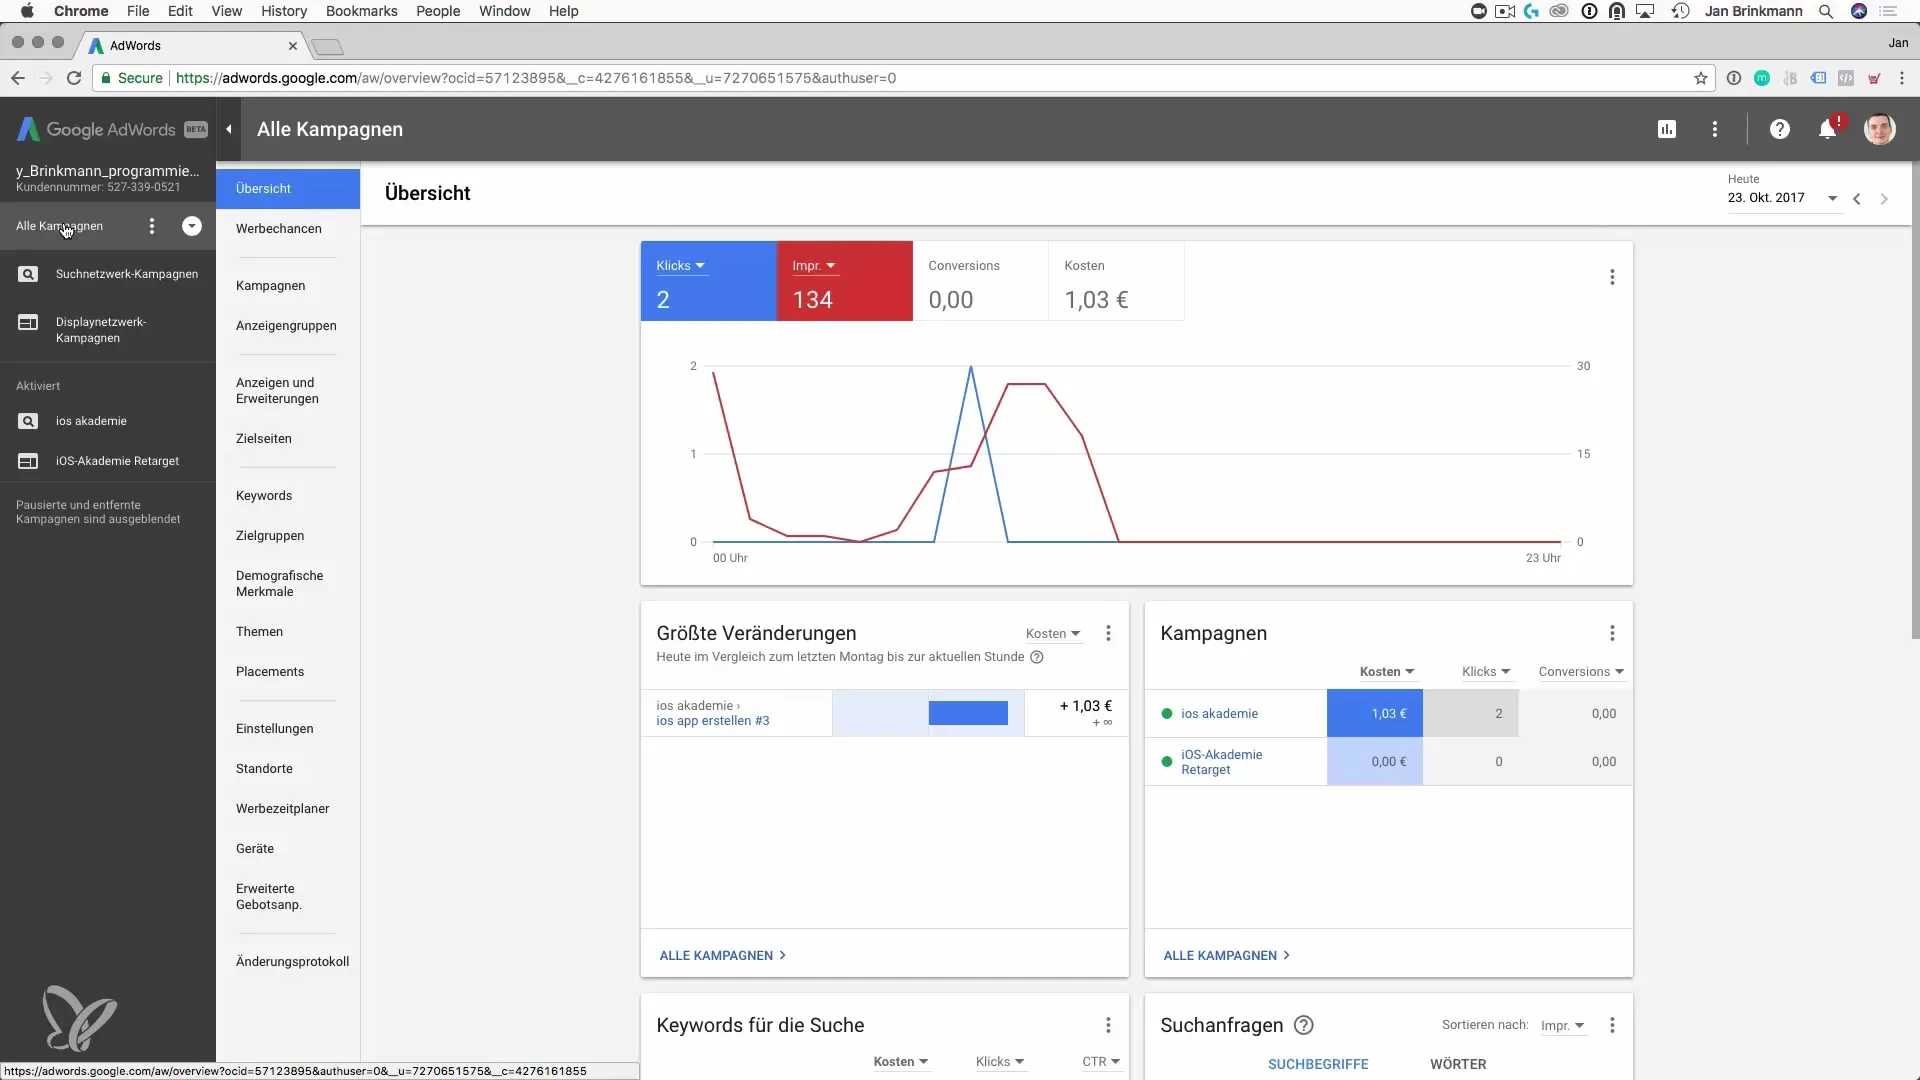Open iOS-Akademie Retarget campaign in sidebar

[108, 461]
